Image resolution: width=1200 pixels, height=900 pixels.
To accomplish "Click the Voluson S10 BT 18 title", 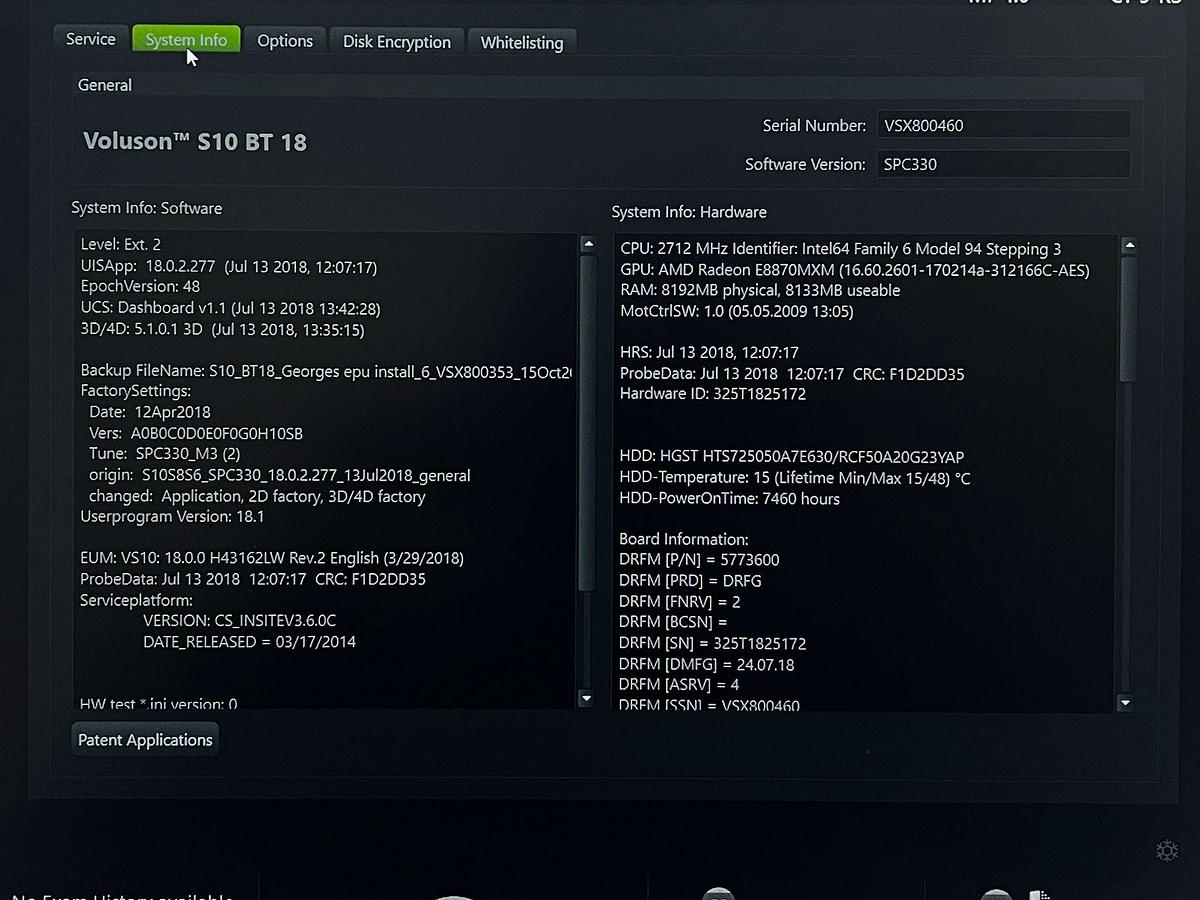I will tap(195, 141).
